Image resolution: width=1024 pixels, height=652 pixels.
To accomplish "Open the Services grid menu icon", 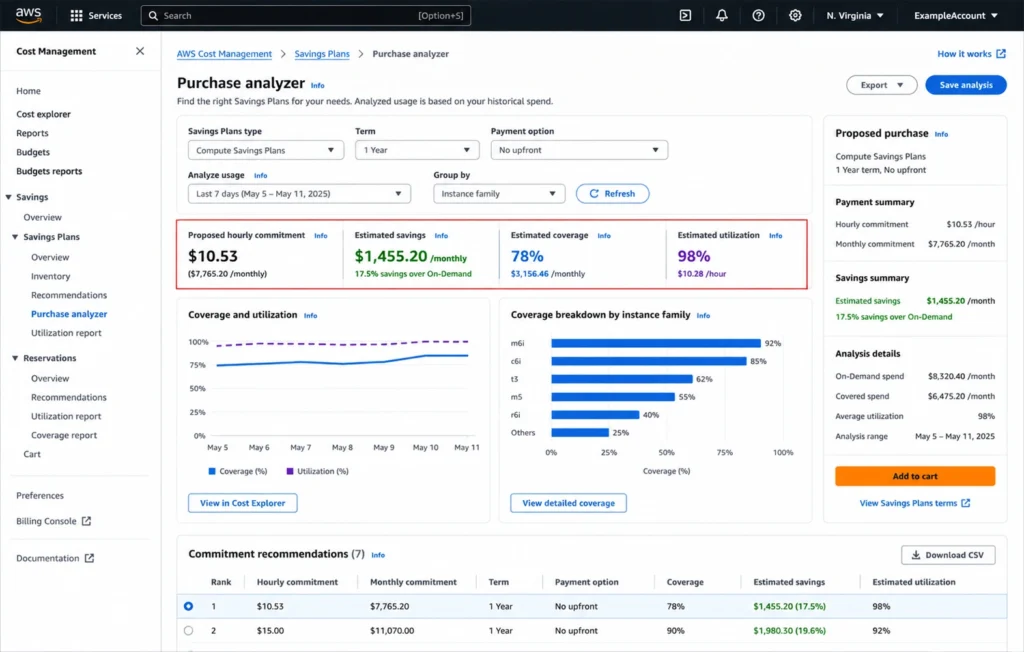I will pyautogui.click(x=76, y=16).
